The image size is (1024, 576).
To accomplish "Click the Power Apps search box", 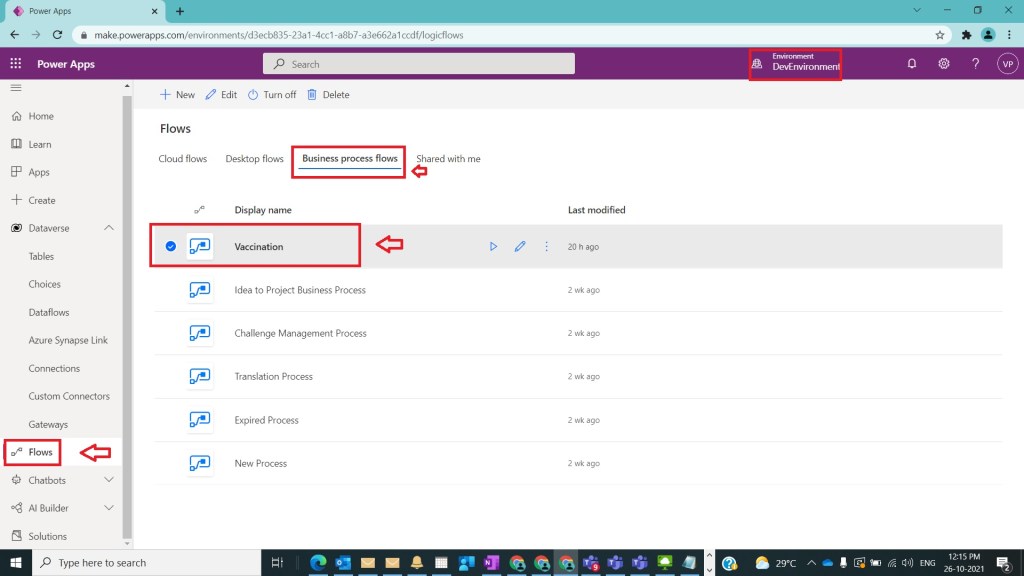I will click(x=420, y=64).
